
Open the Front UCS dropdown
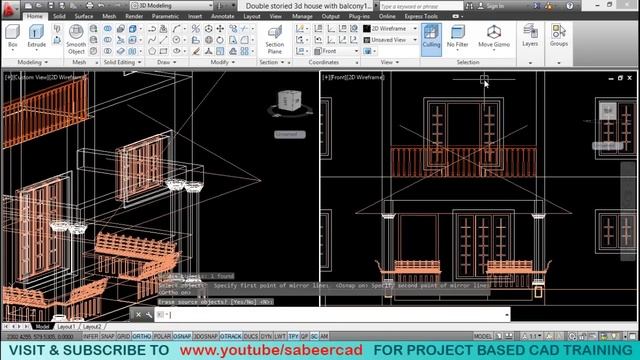(x=336, y=51)
